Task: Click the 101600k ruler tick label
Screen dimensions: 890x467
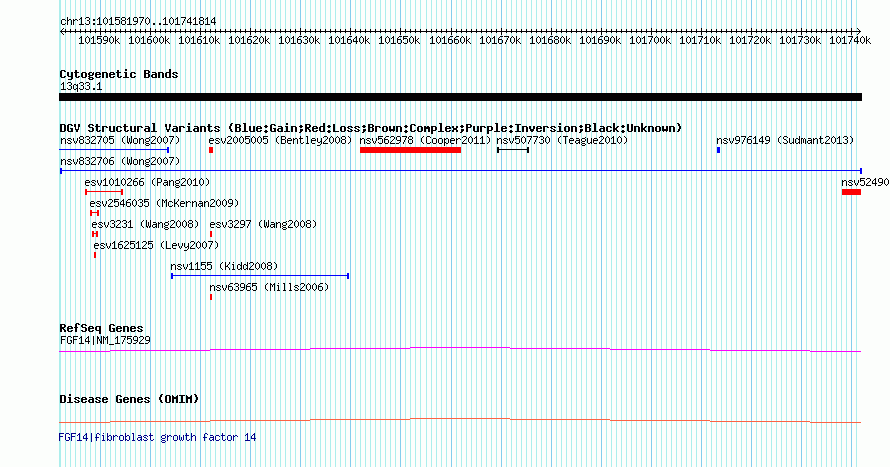Action: click(149, 40)
